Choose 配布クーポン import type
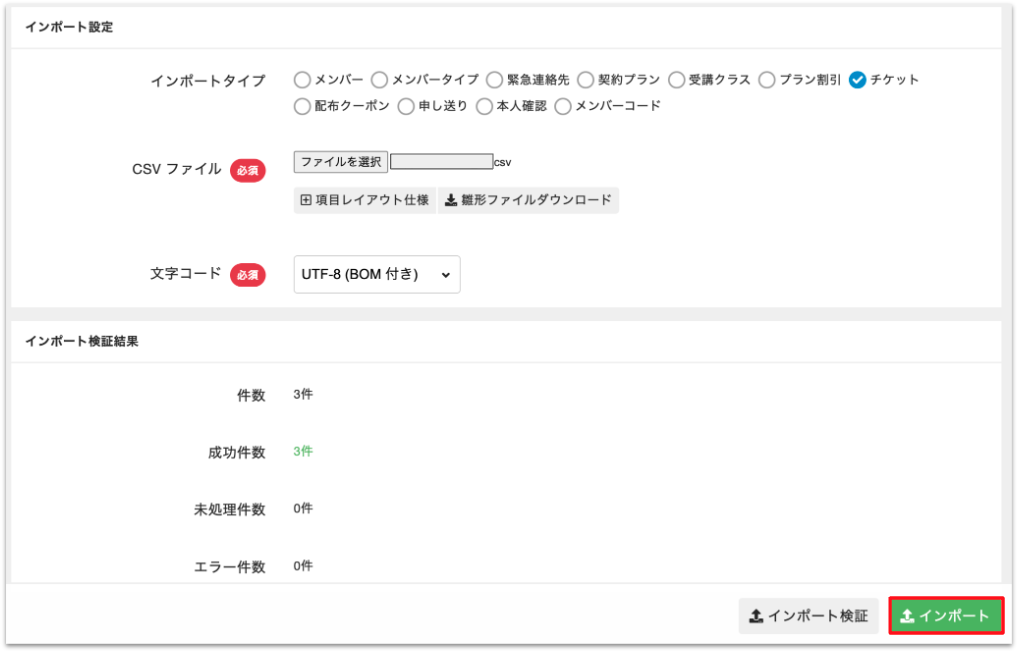The image size is (1018, 651). [x=303, y=106]
